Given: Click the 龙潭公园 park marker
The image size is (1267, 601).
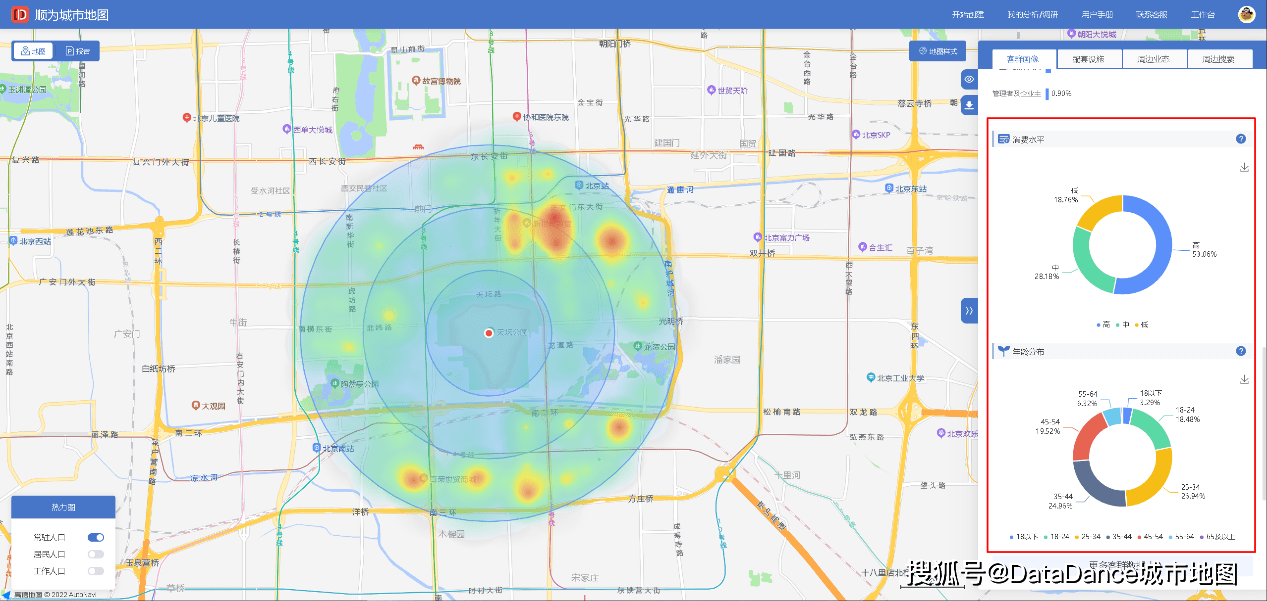Looking at the screenshot, I should [638, 346].
